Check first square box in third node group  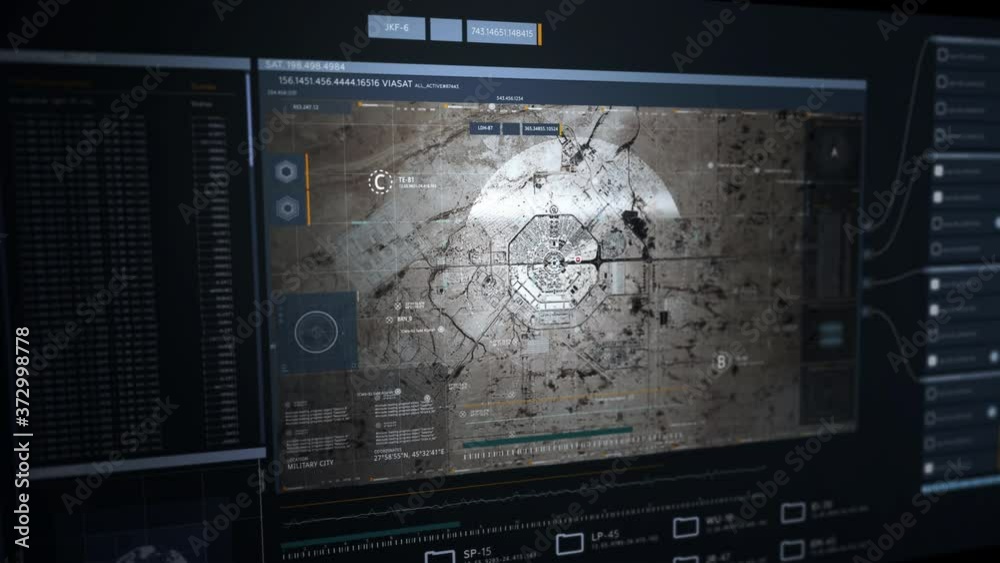tap(935, 284)
